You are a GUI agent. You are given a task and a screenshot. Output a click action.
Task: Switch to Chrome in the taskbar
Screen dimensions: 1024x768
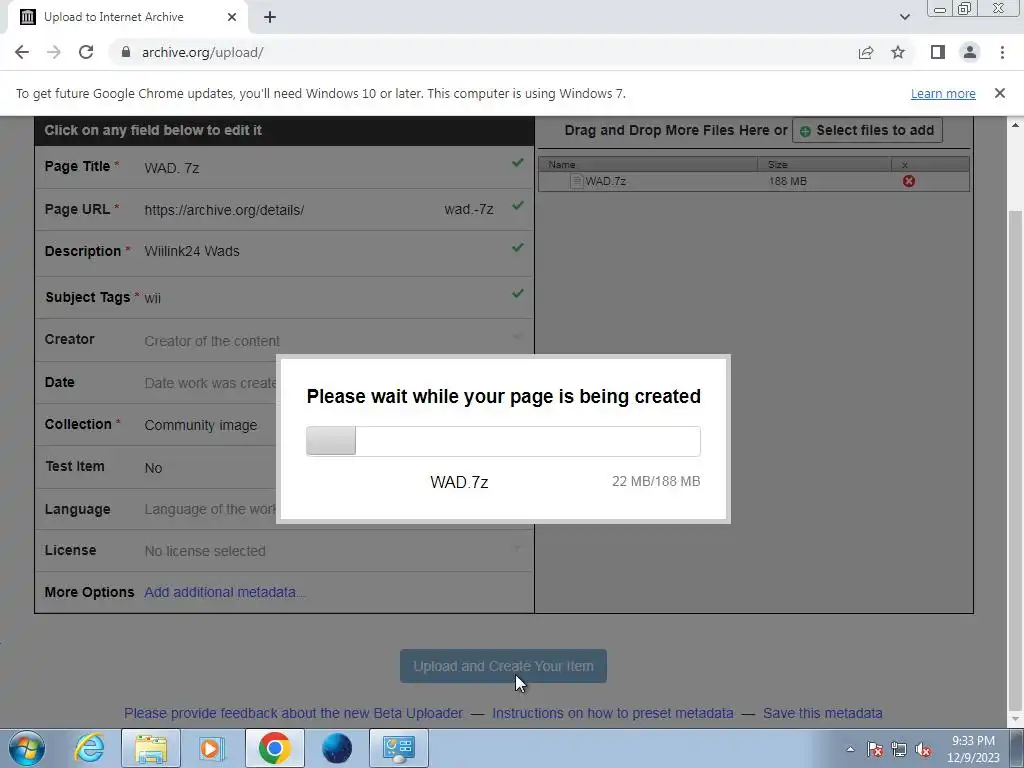(274, 748)
